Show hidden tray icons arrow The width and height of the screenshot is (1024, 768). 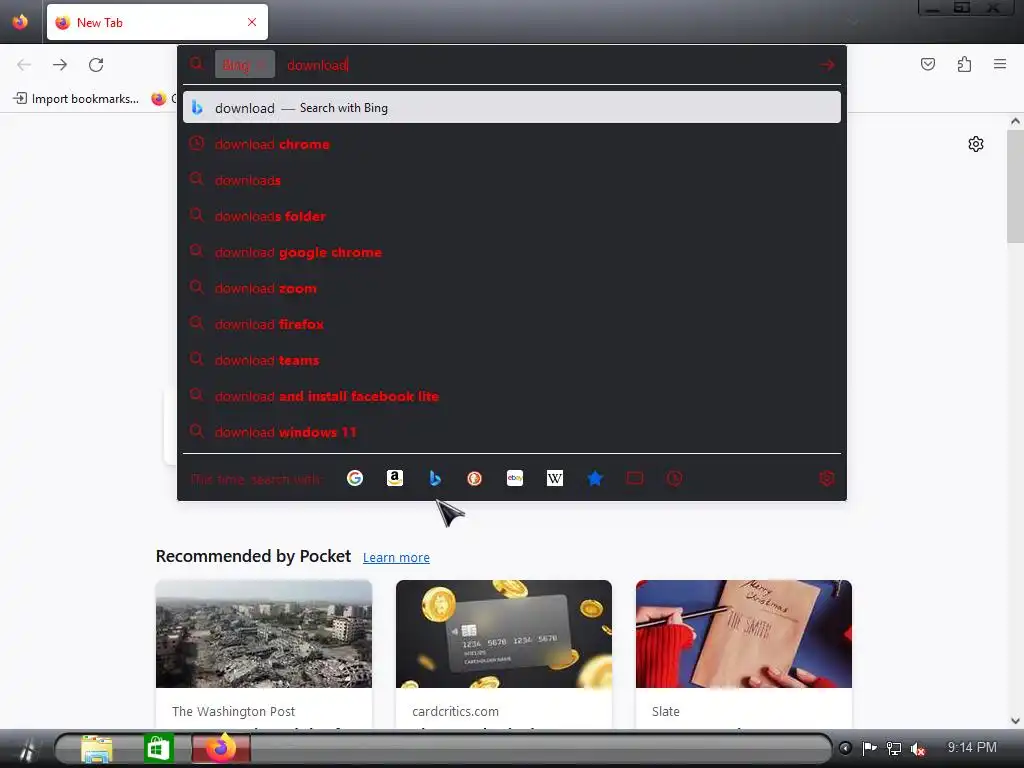point(845,748)
